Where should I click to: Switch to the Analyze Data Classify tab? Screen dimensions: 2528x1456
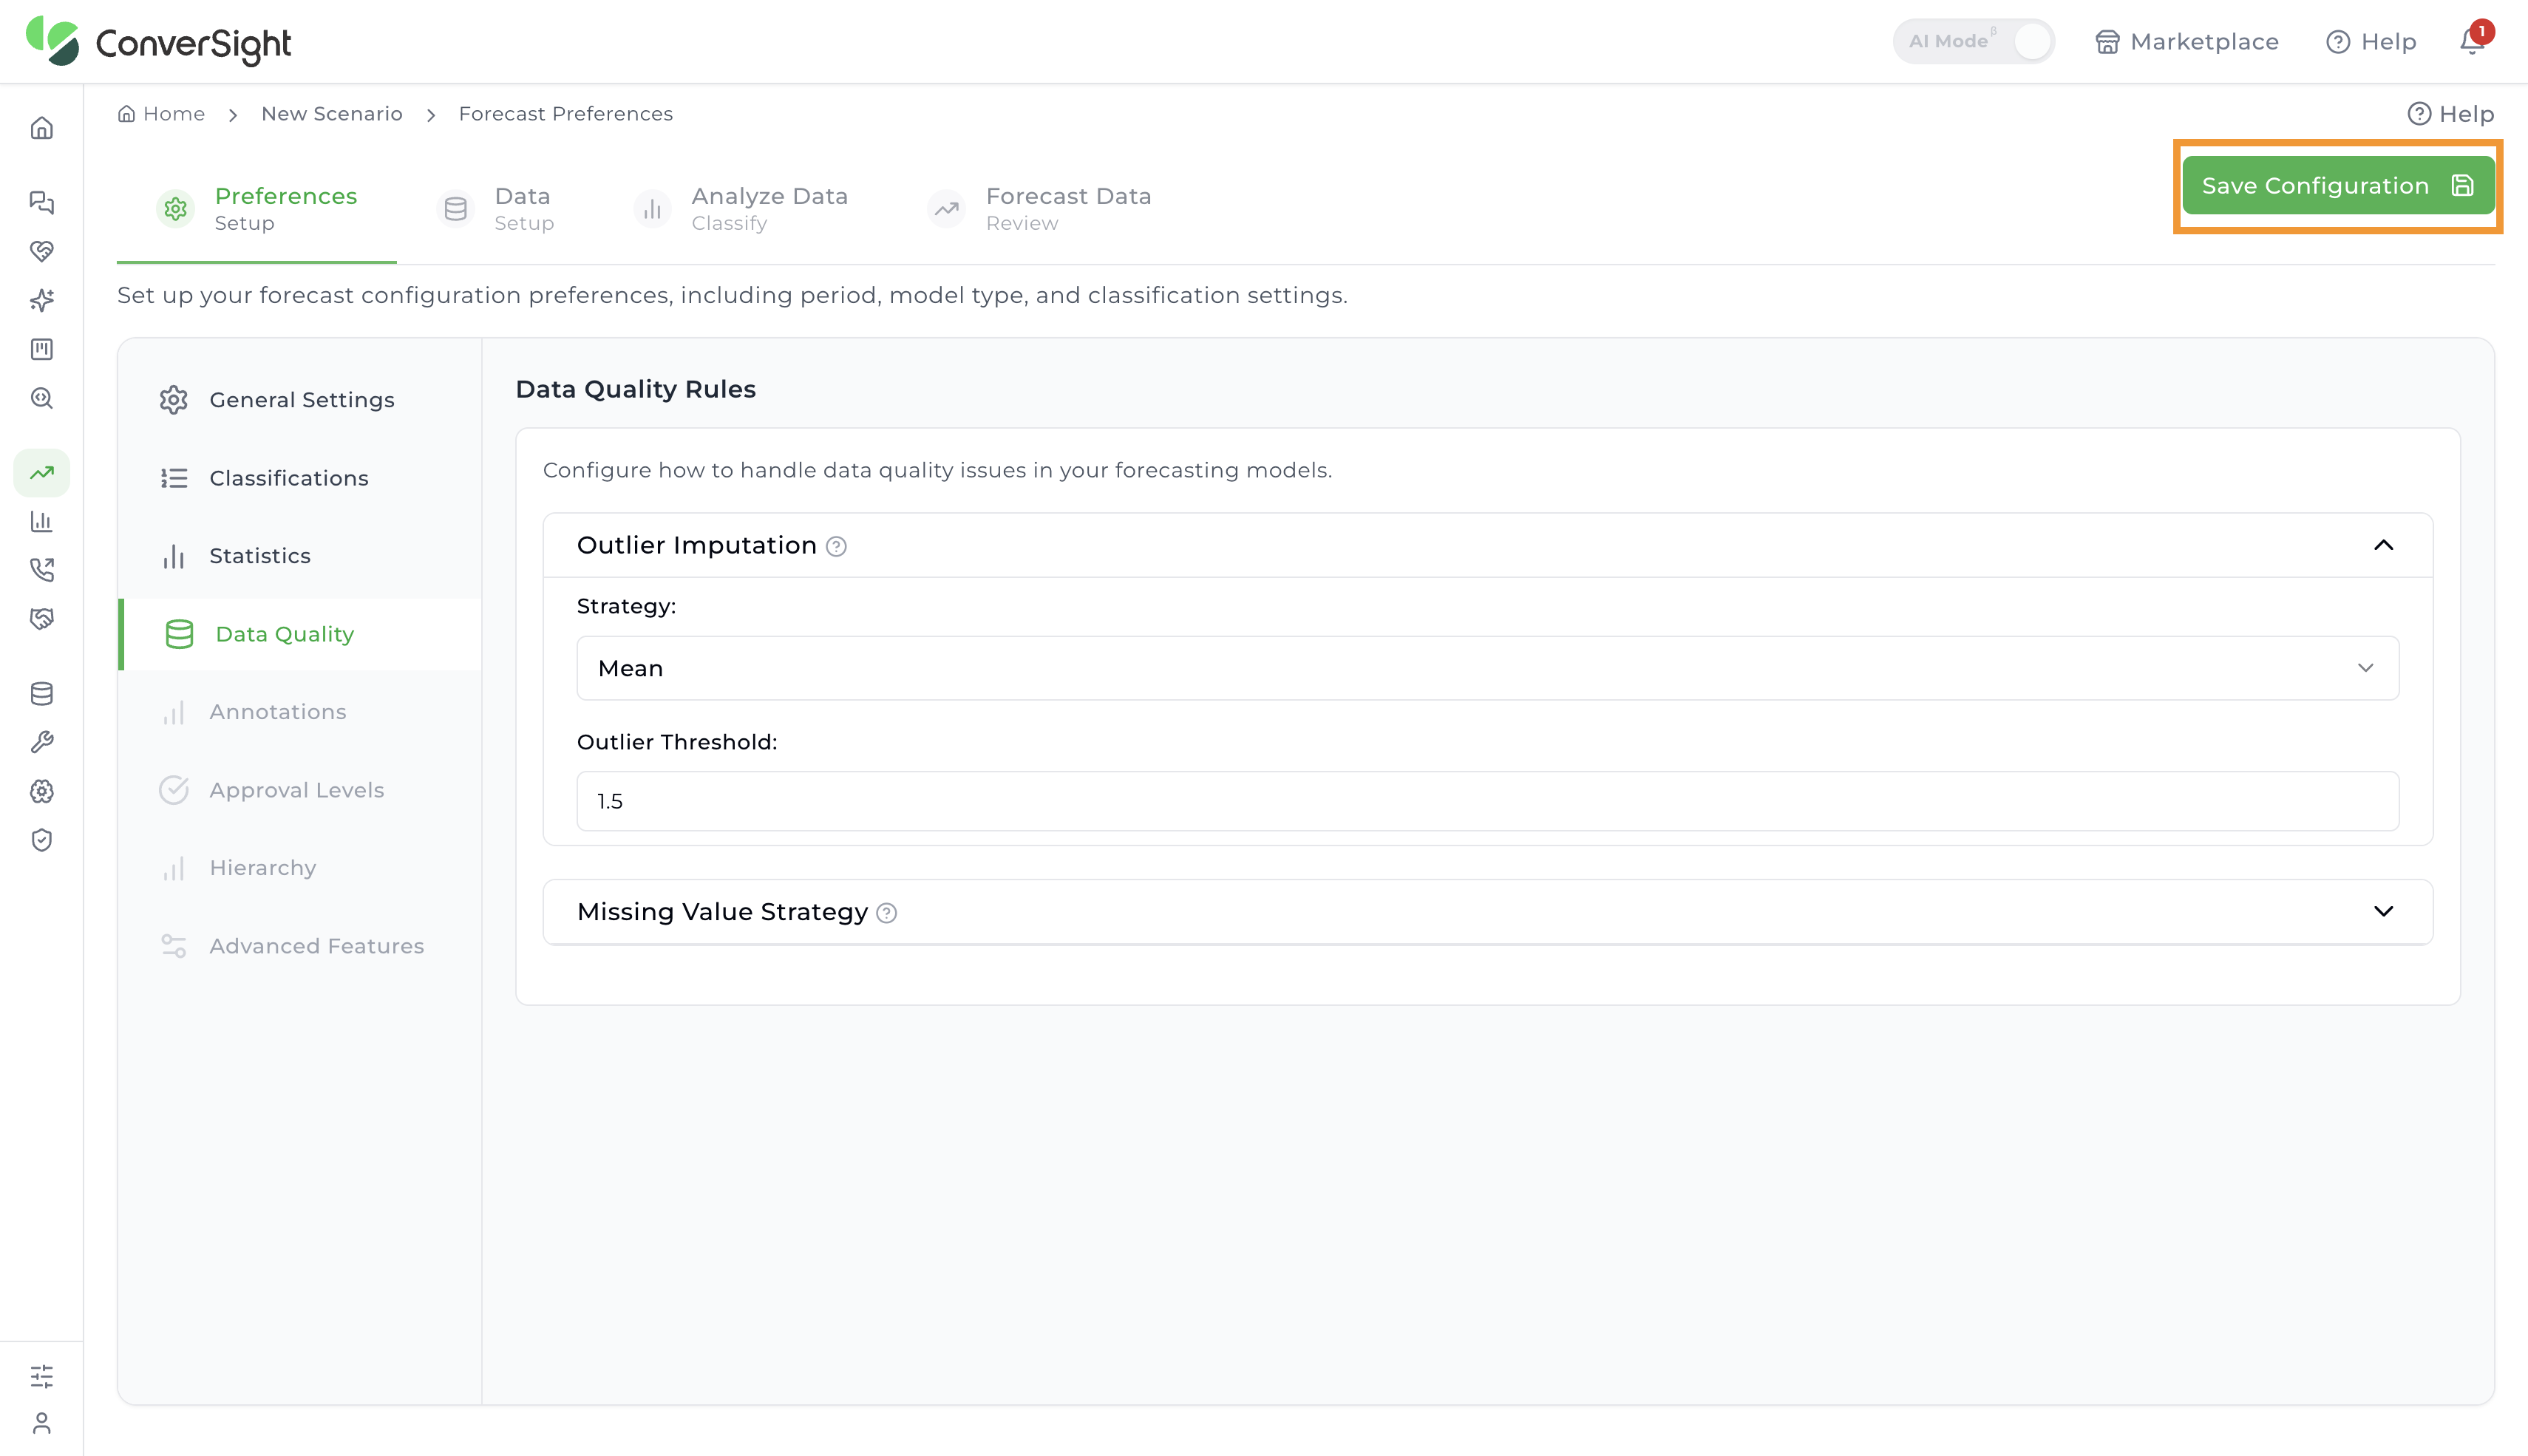click(740, 209)
